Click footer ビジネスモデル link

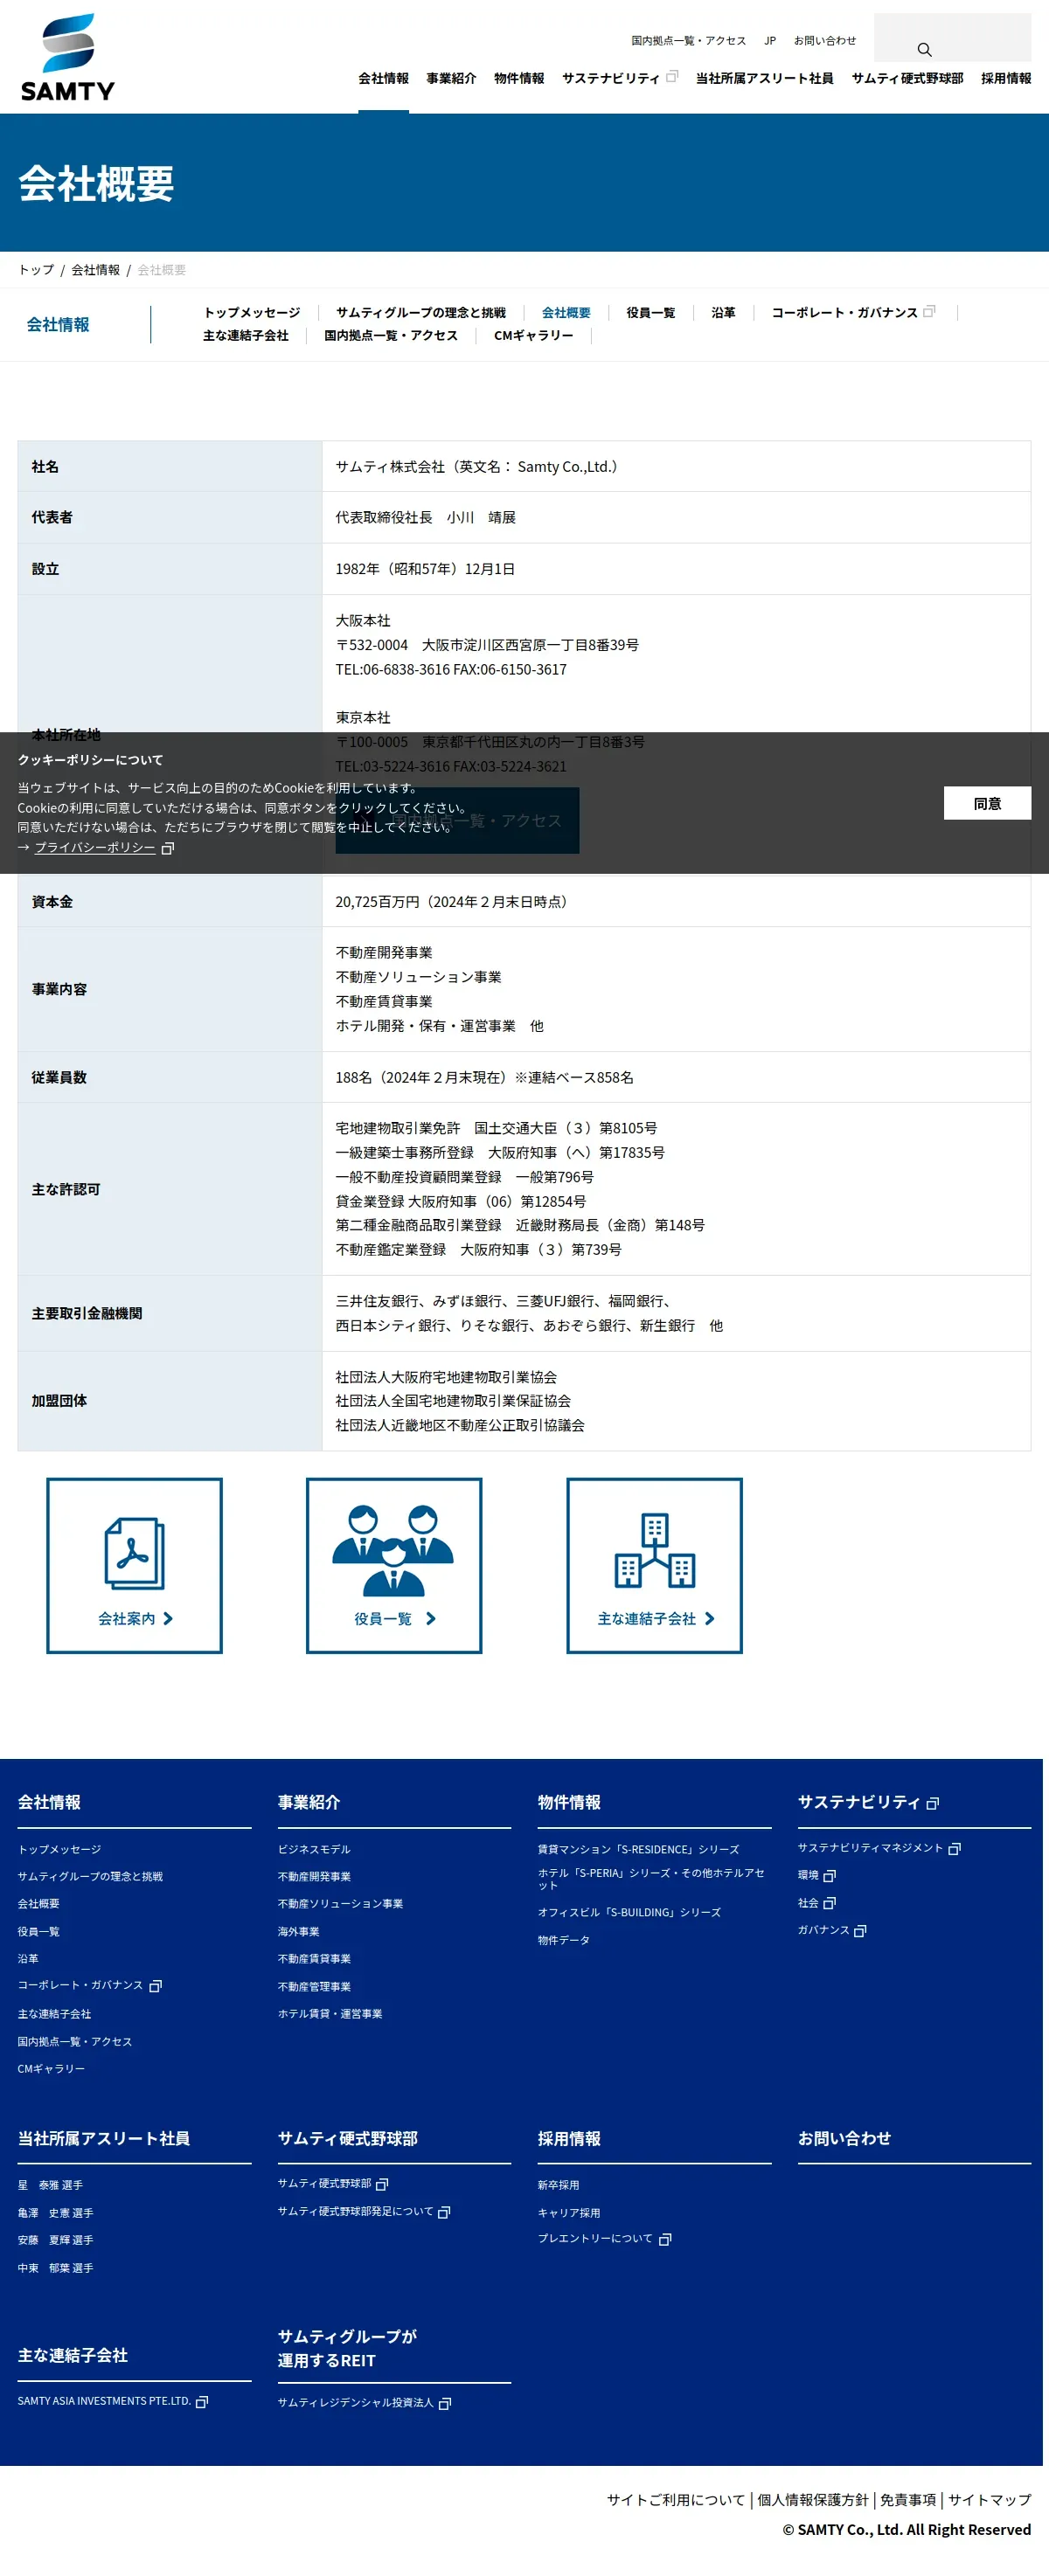[x=314, y=1849]
